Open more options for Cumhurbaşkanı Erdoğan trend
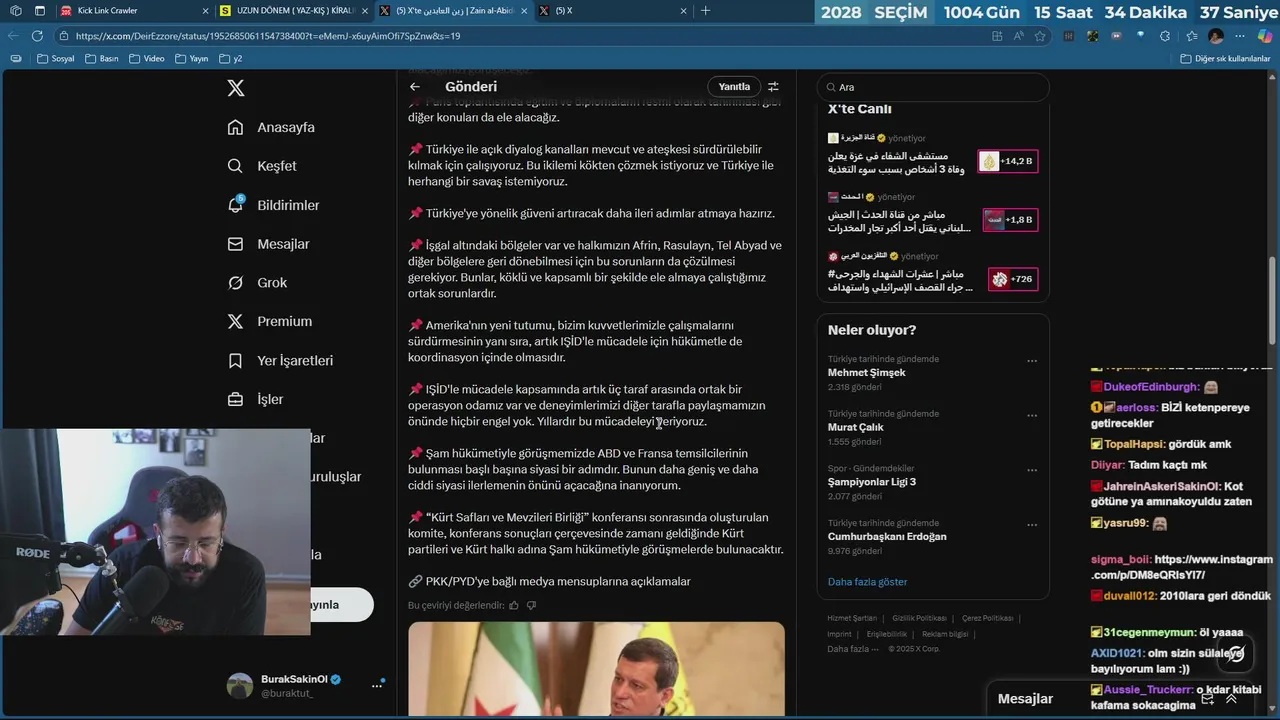The image size is (1280, 720). (1032, 525)
